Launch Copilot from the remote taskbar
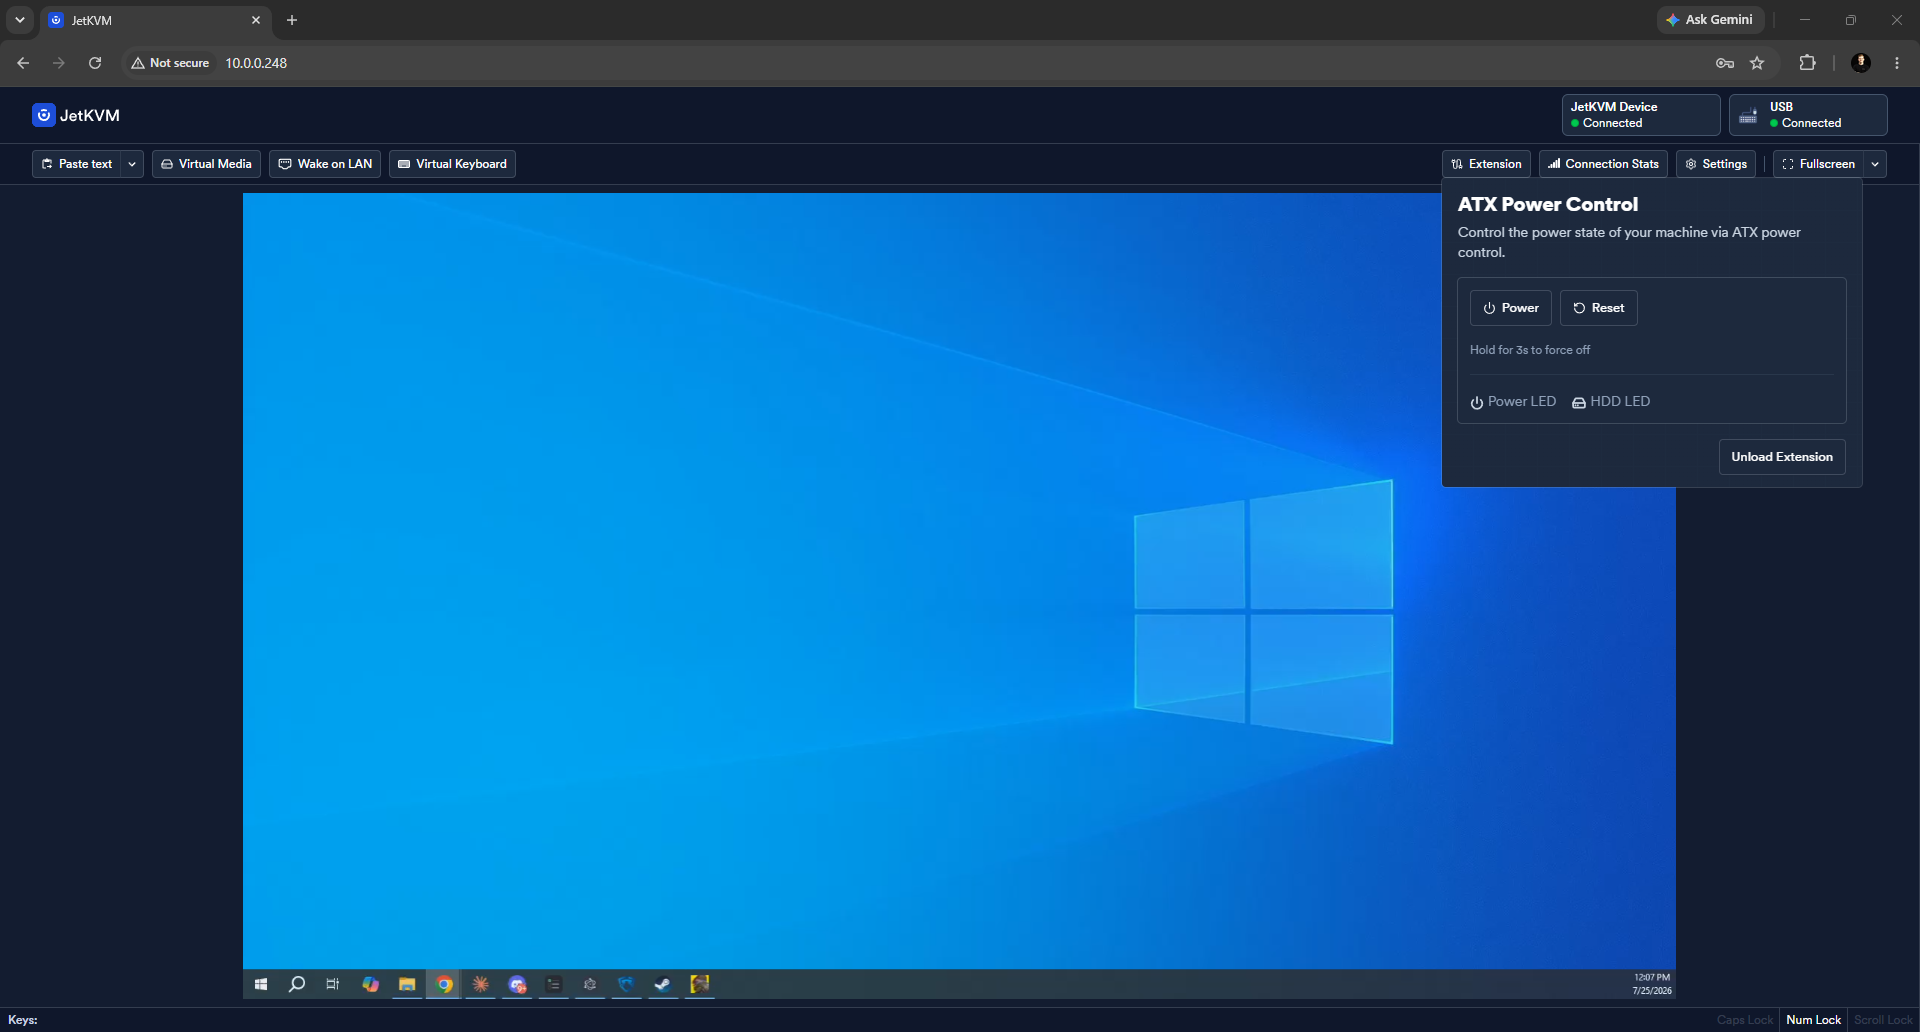The image size is (1920, 1032). point(371,984)
